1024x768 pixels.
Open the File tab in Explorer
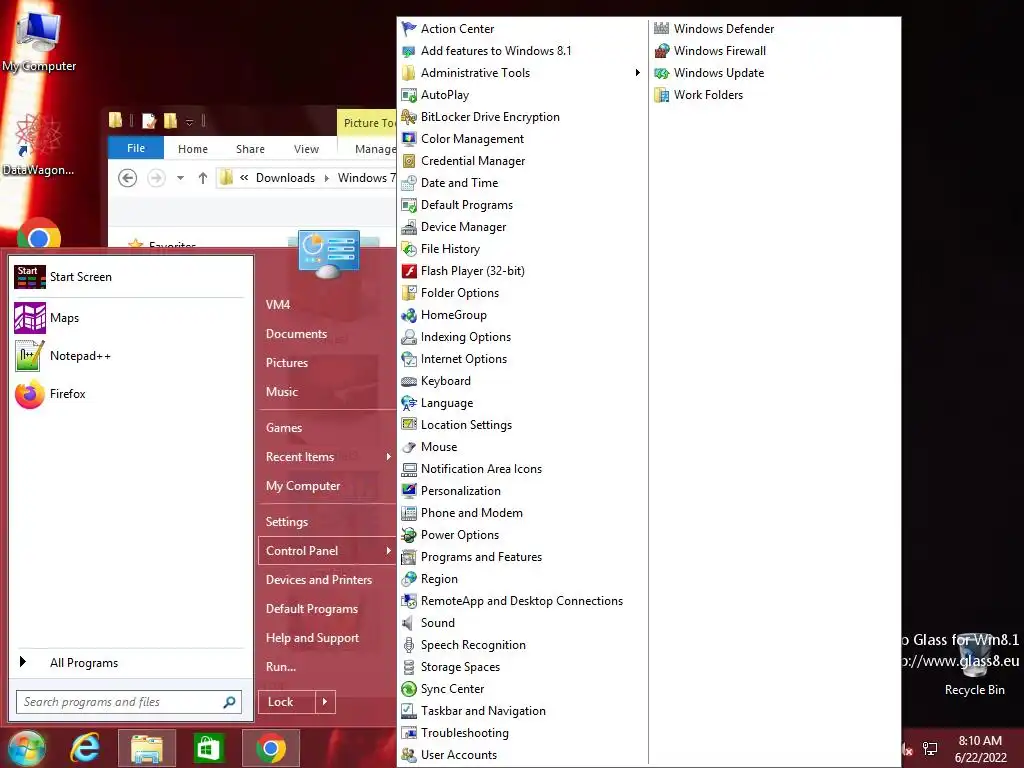[136, 148]
